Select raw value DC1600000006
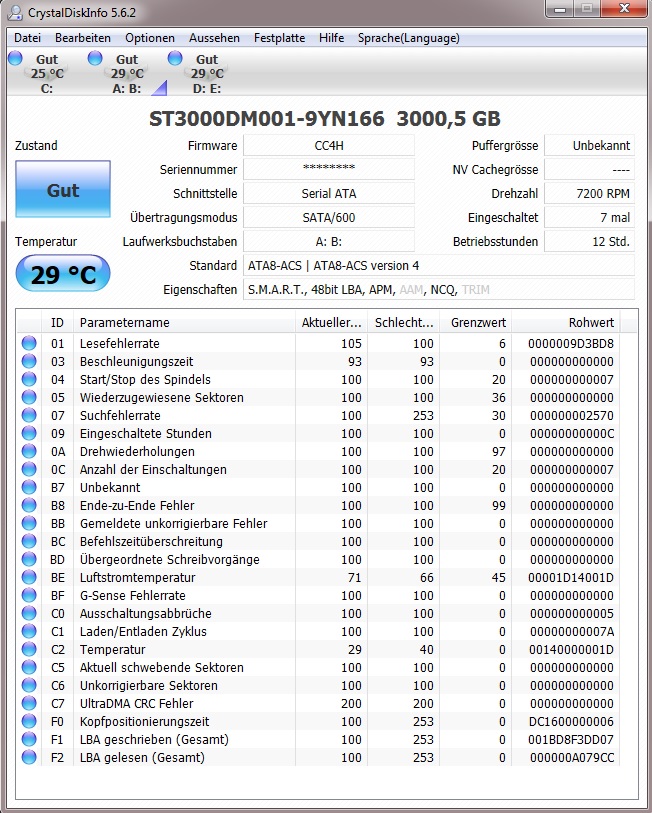Image resolution: width=652 pixels, height=813 pixels. click(571, 721)
